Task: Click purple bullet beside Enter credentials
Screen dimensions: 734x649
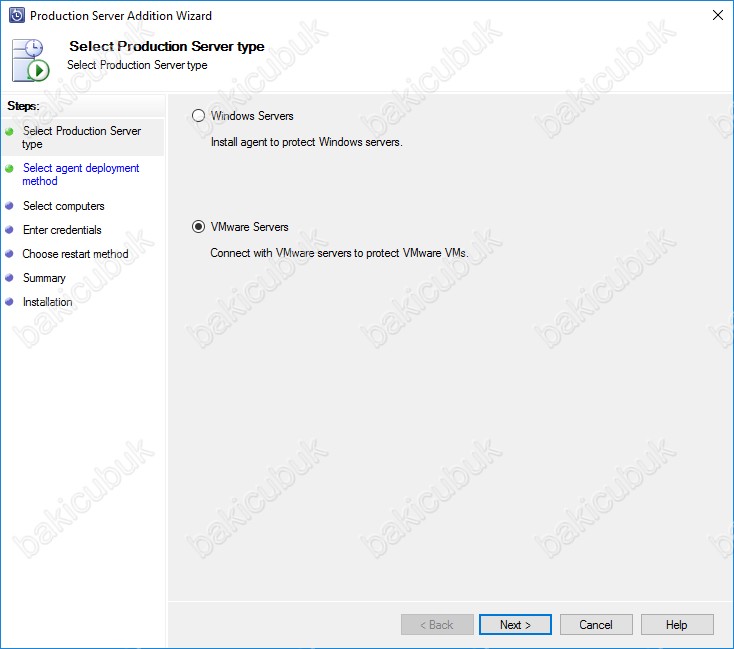Action: click(x=9, y=229)
